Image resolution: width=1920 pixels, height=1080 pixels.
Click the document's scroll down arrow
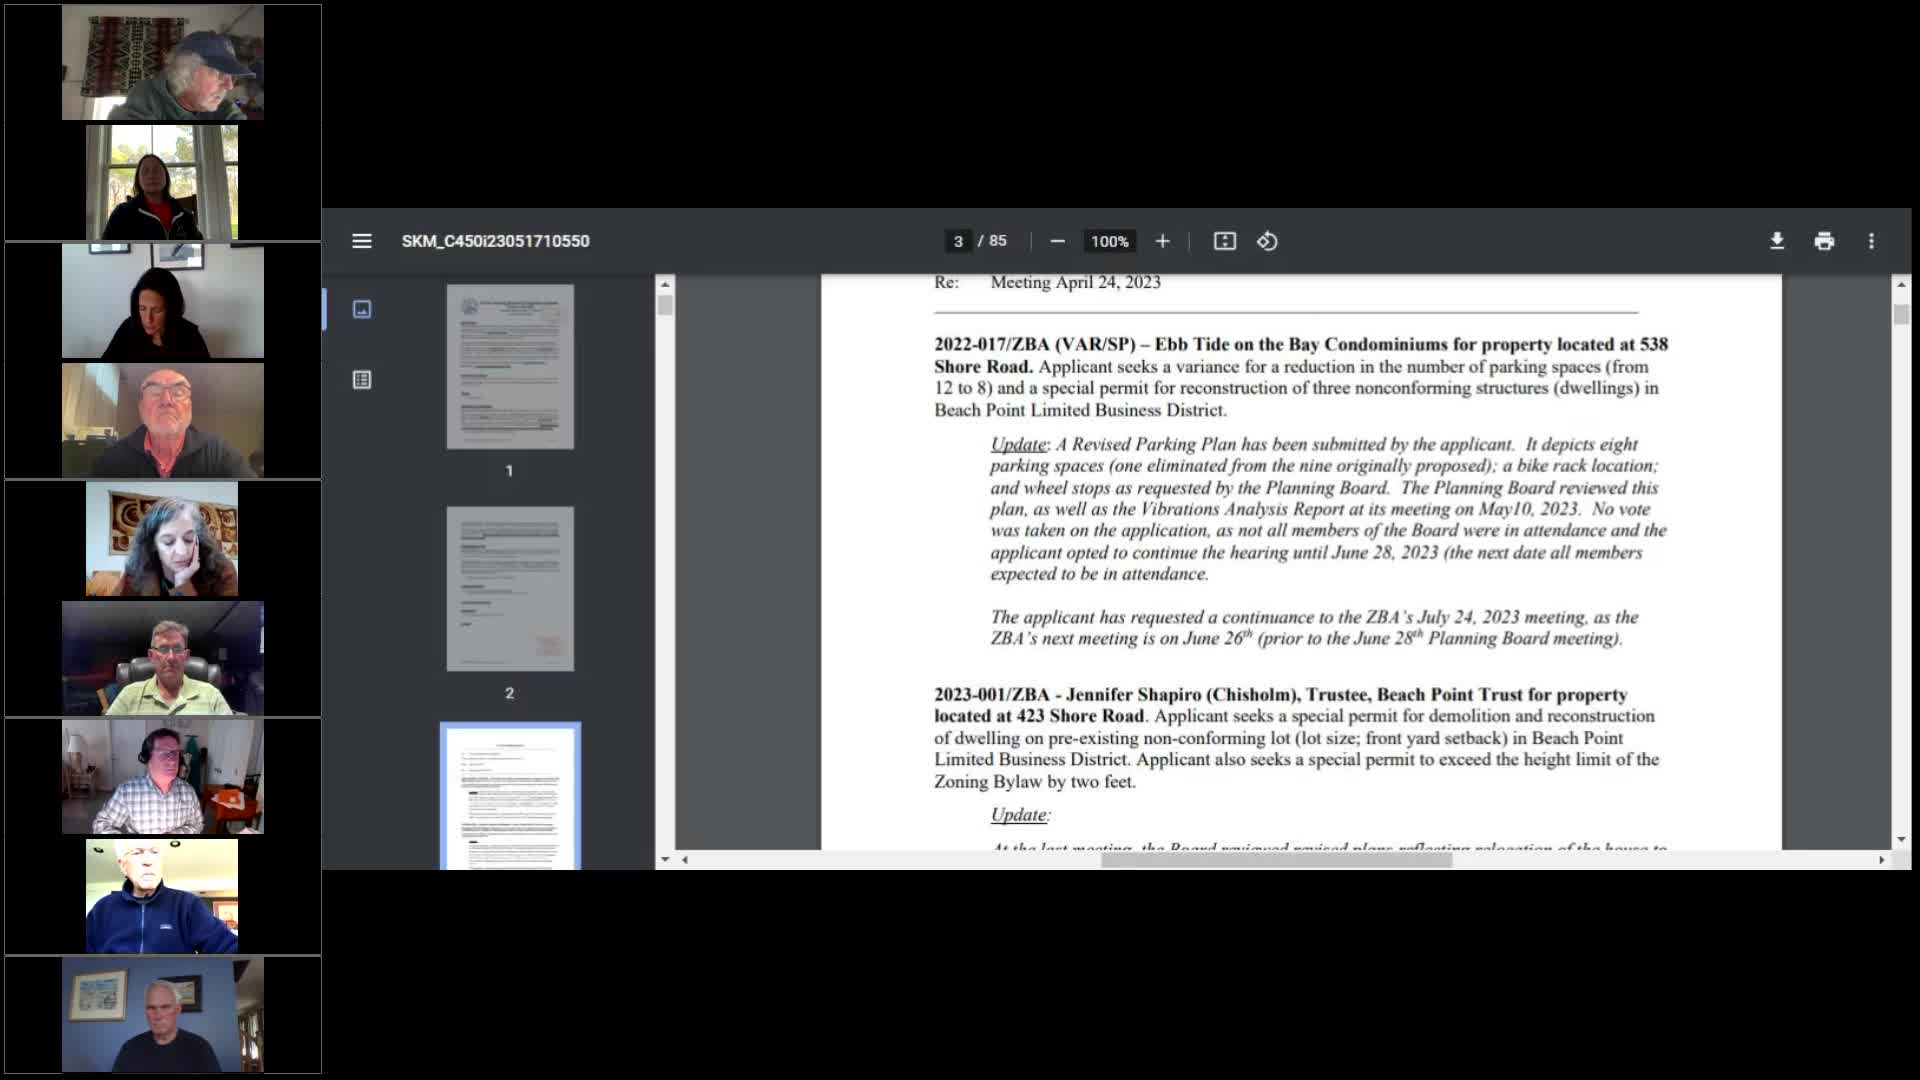[1901, 840]
